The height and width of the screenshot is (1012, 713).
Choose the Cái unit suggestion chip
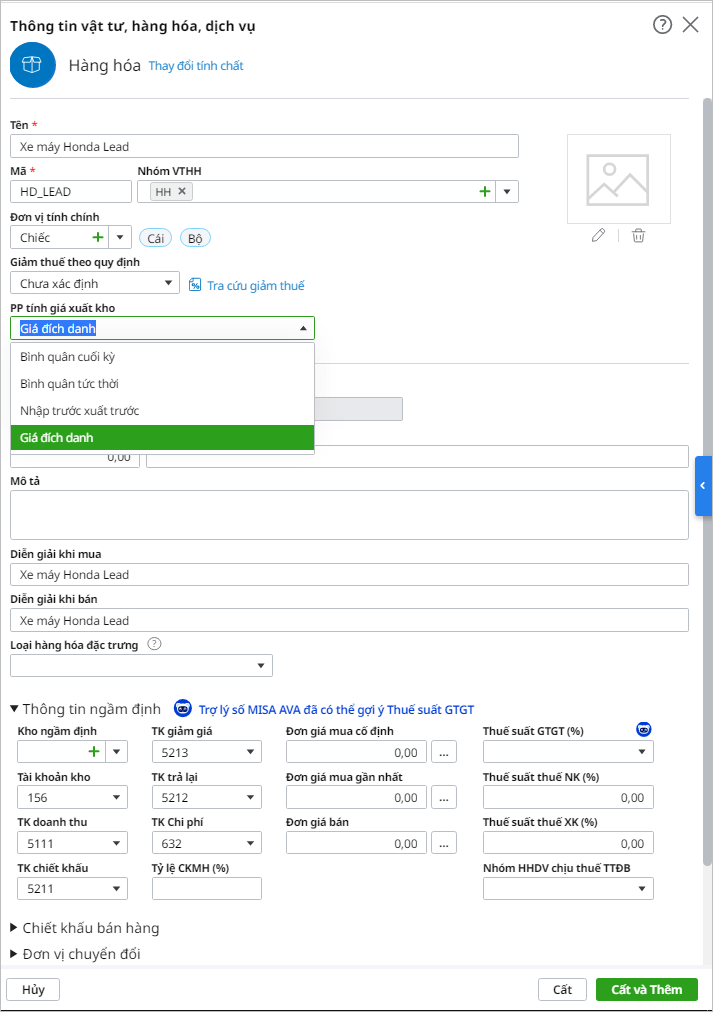156,238
